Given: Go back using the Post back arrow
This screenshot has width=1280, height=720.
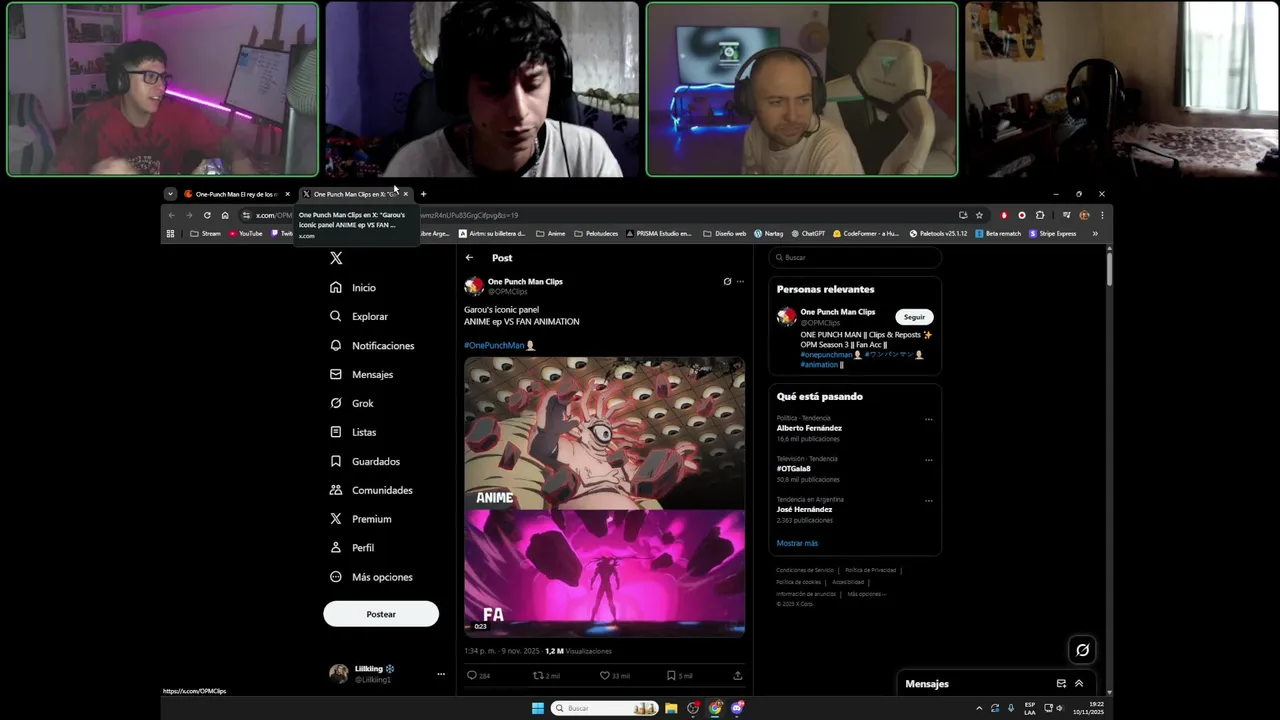Looking at the screenshot, I should coord(469,258).
